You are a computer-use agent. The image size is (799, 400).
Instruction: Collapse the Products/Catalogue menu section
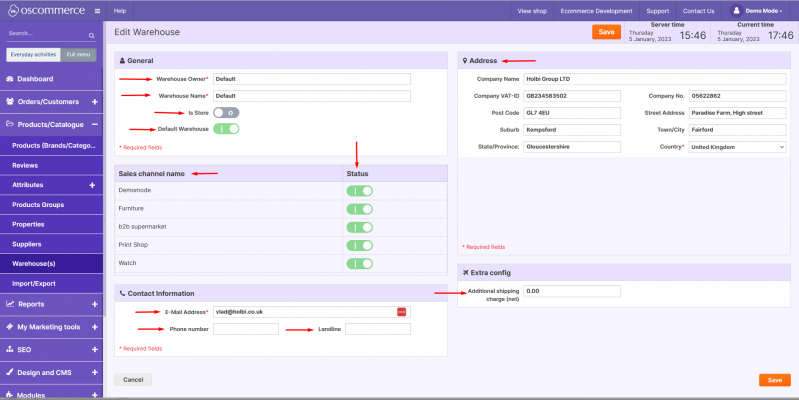94,125
